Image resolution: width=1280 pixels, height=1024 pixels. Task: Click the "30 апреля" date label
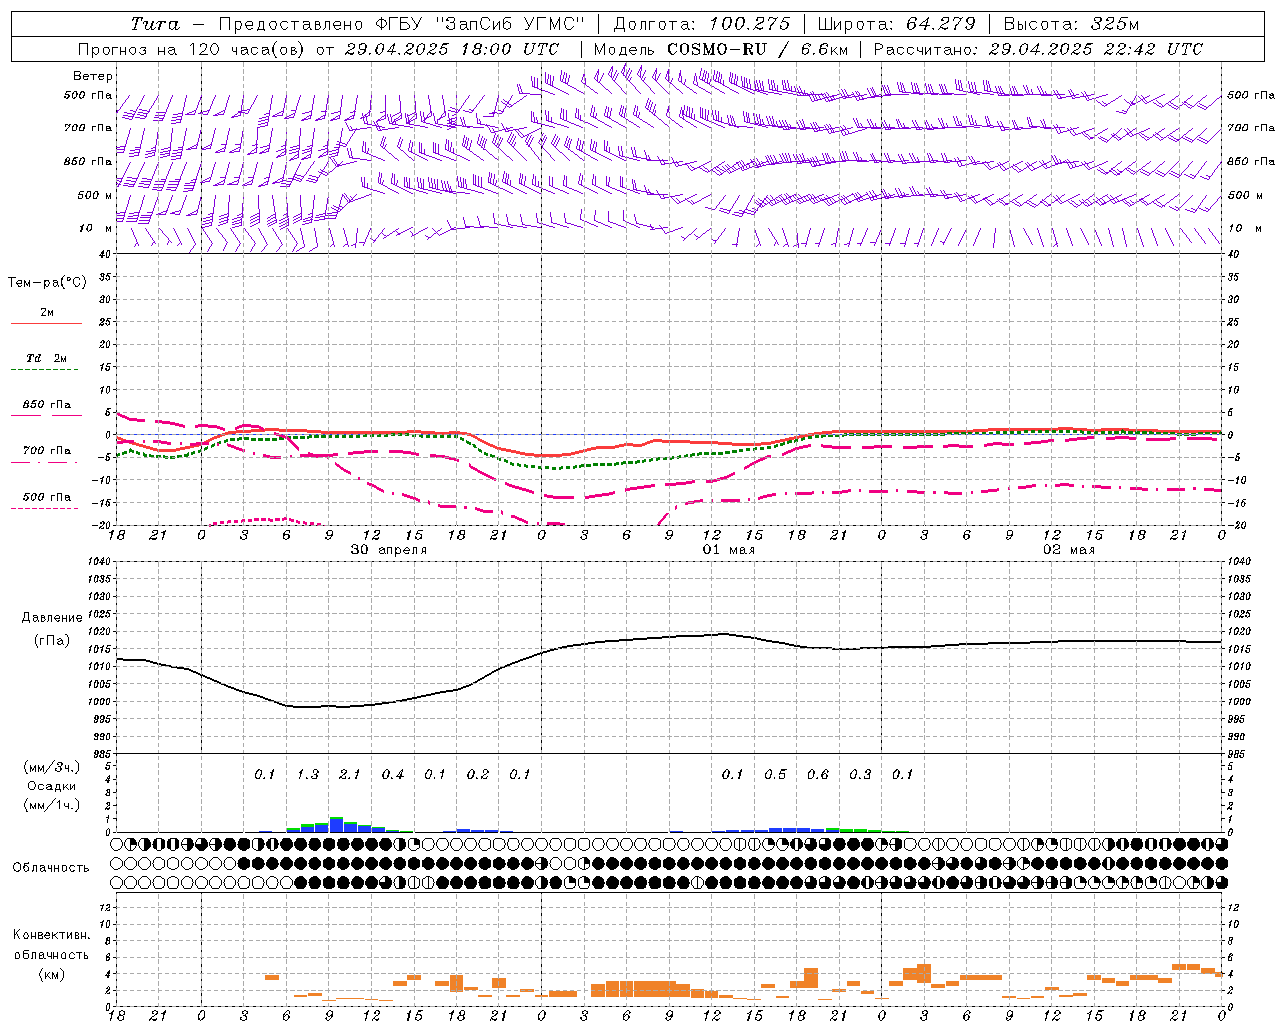tap(389, 550)
